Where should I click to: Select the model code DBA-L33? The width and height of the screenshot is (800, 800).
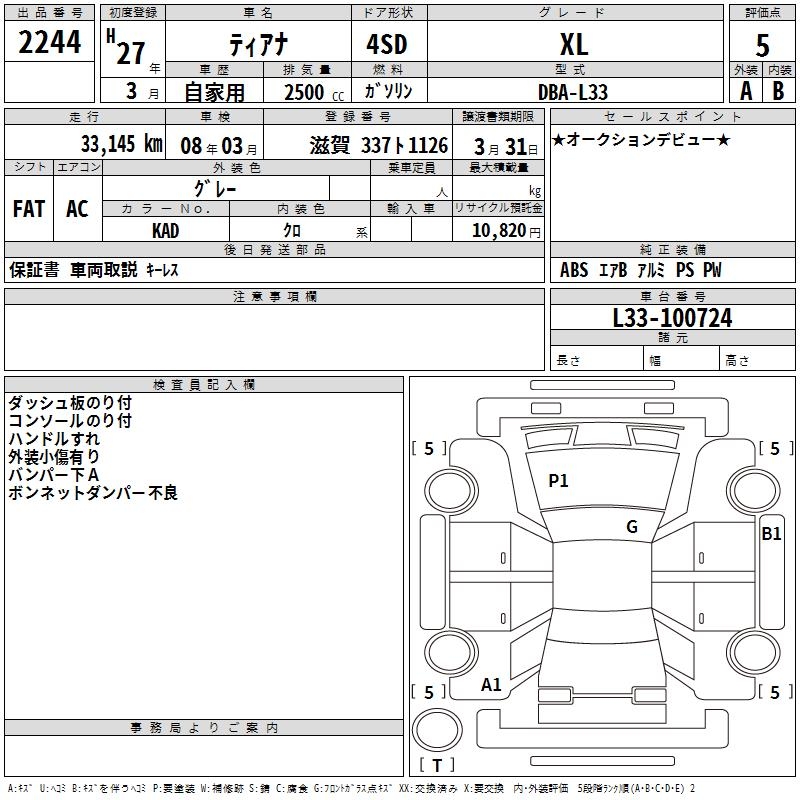coord(573,91)
